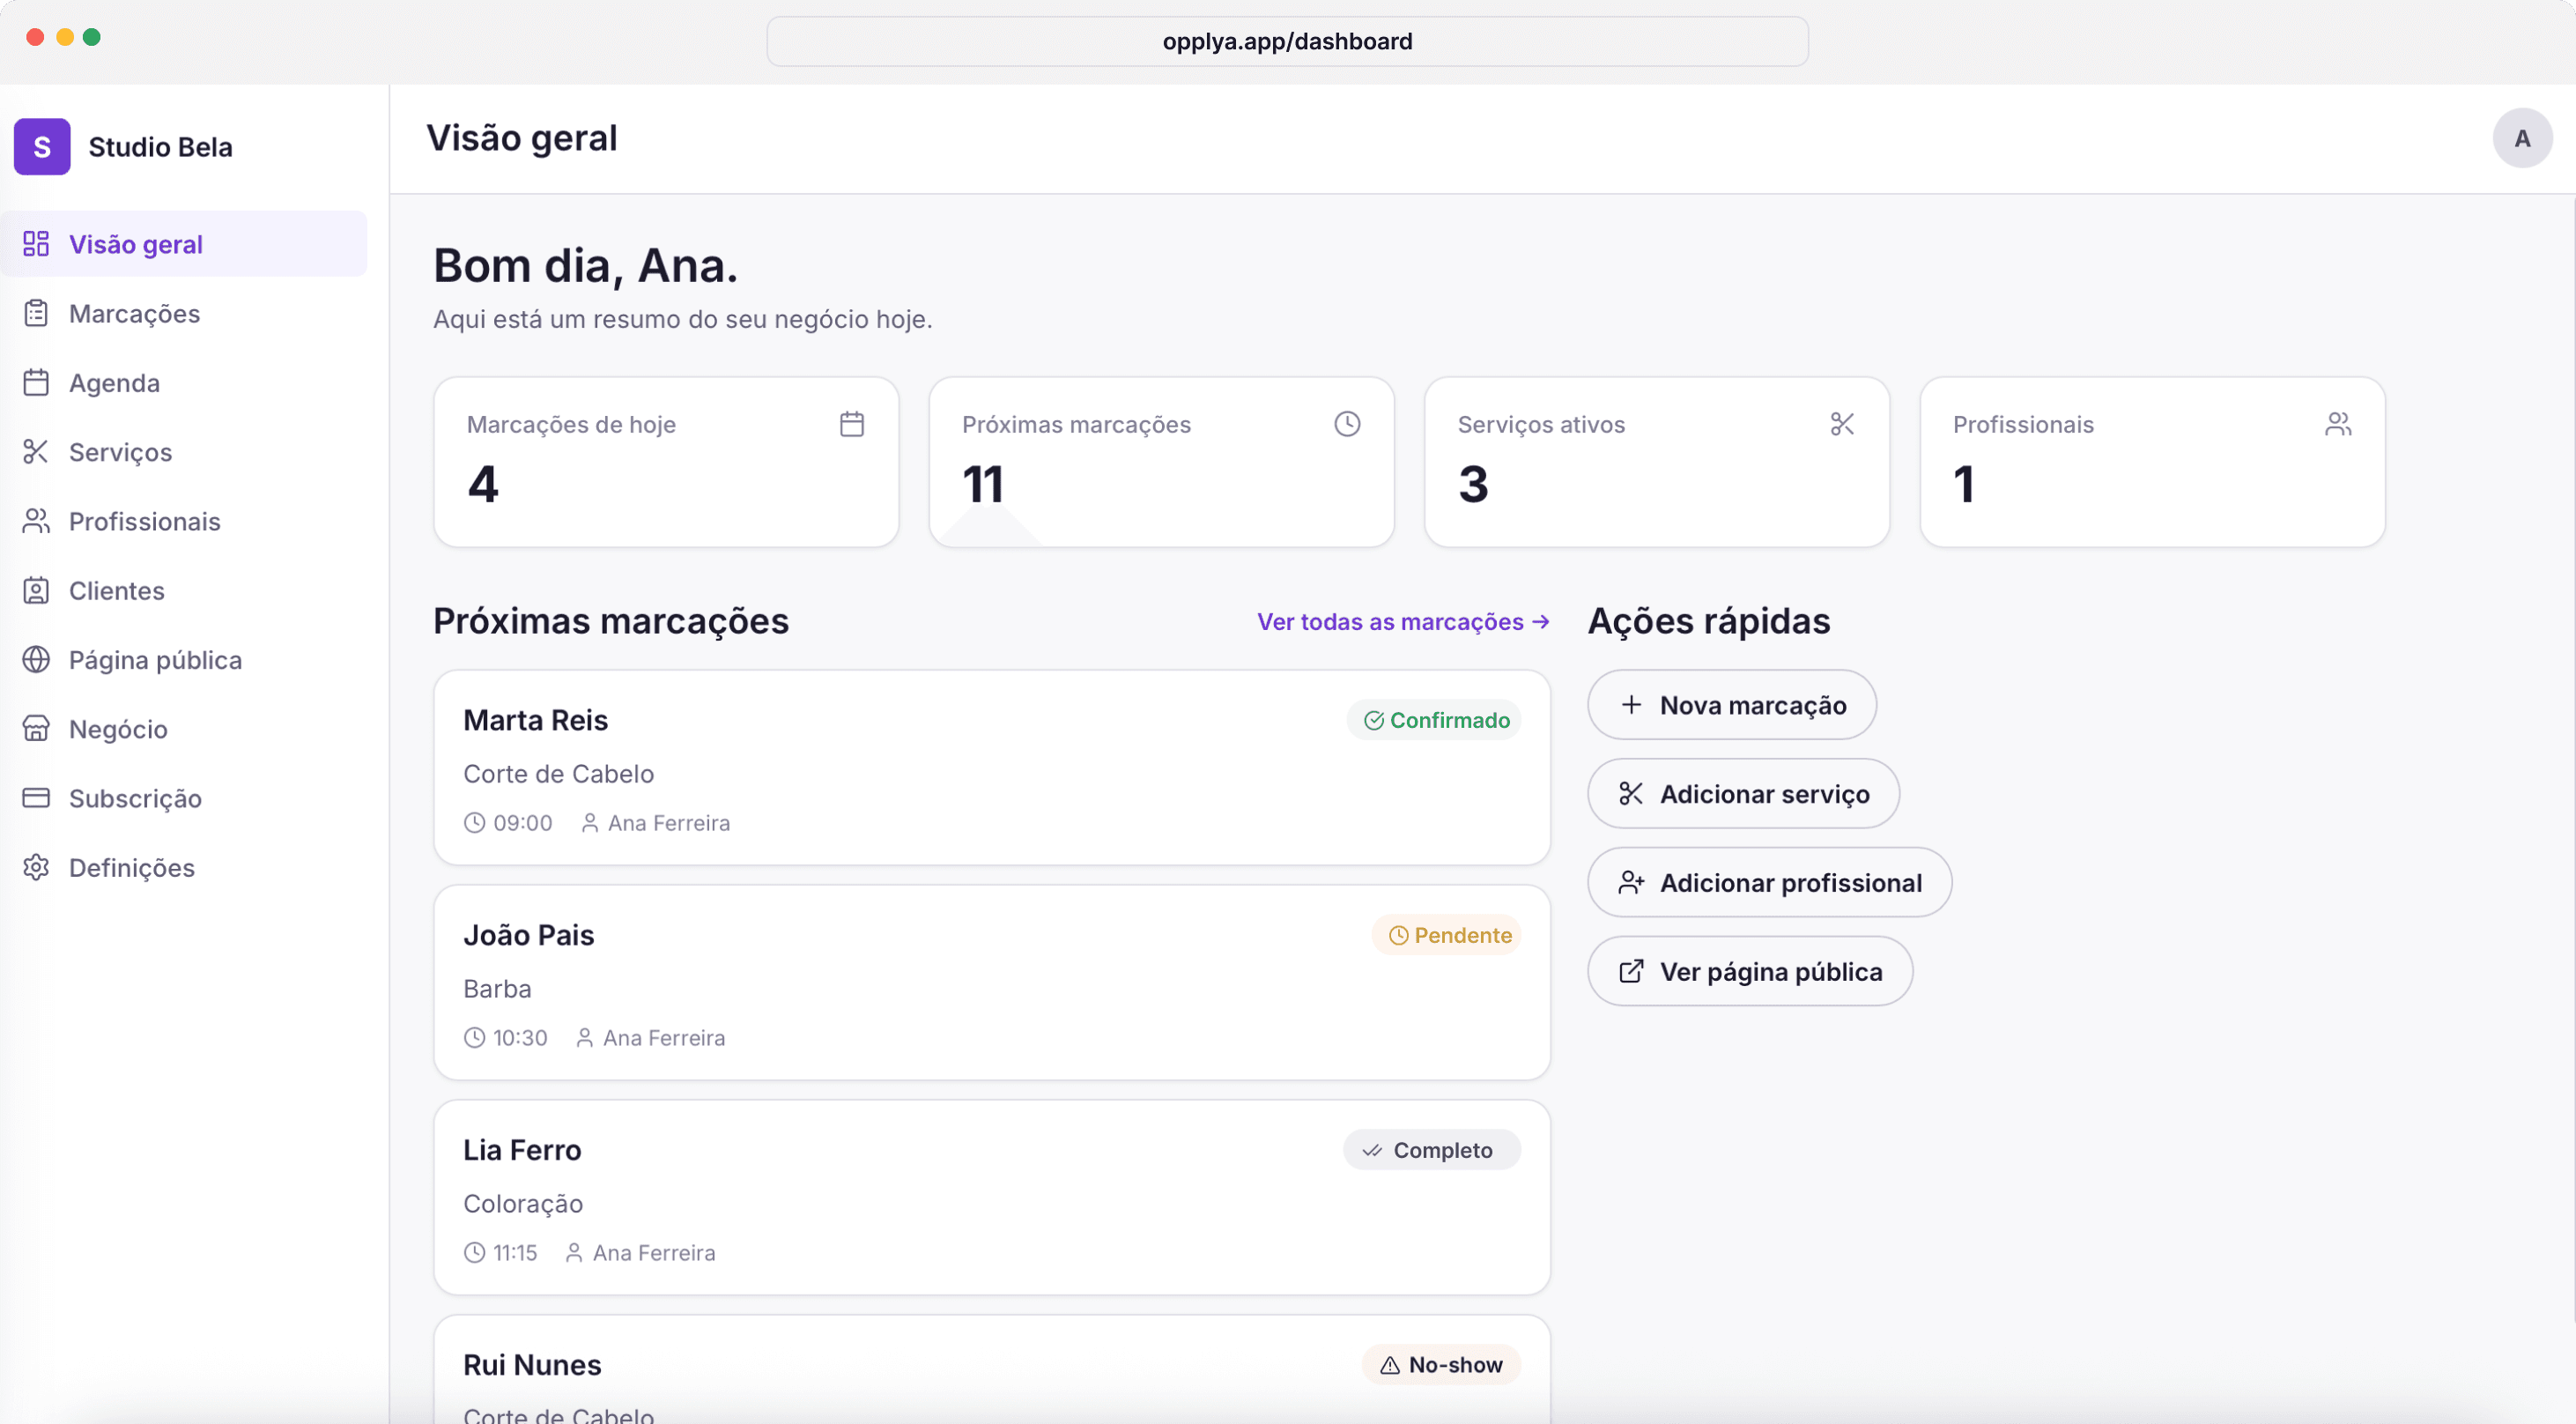This screenshot has width=2576, height=1424.
Task: Click the Nova marcação button
Action: click(x=1732, y=705)
